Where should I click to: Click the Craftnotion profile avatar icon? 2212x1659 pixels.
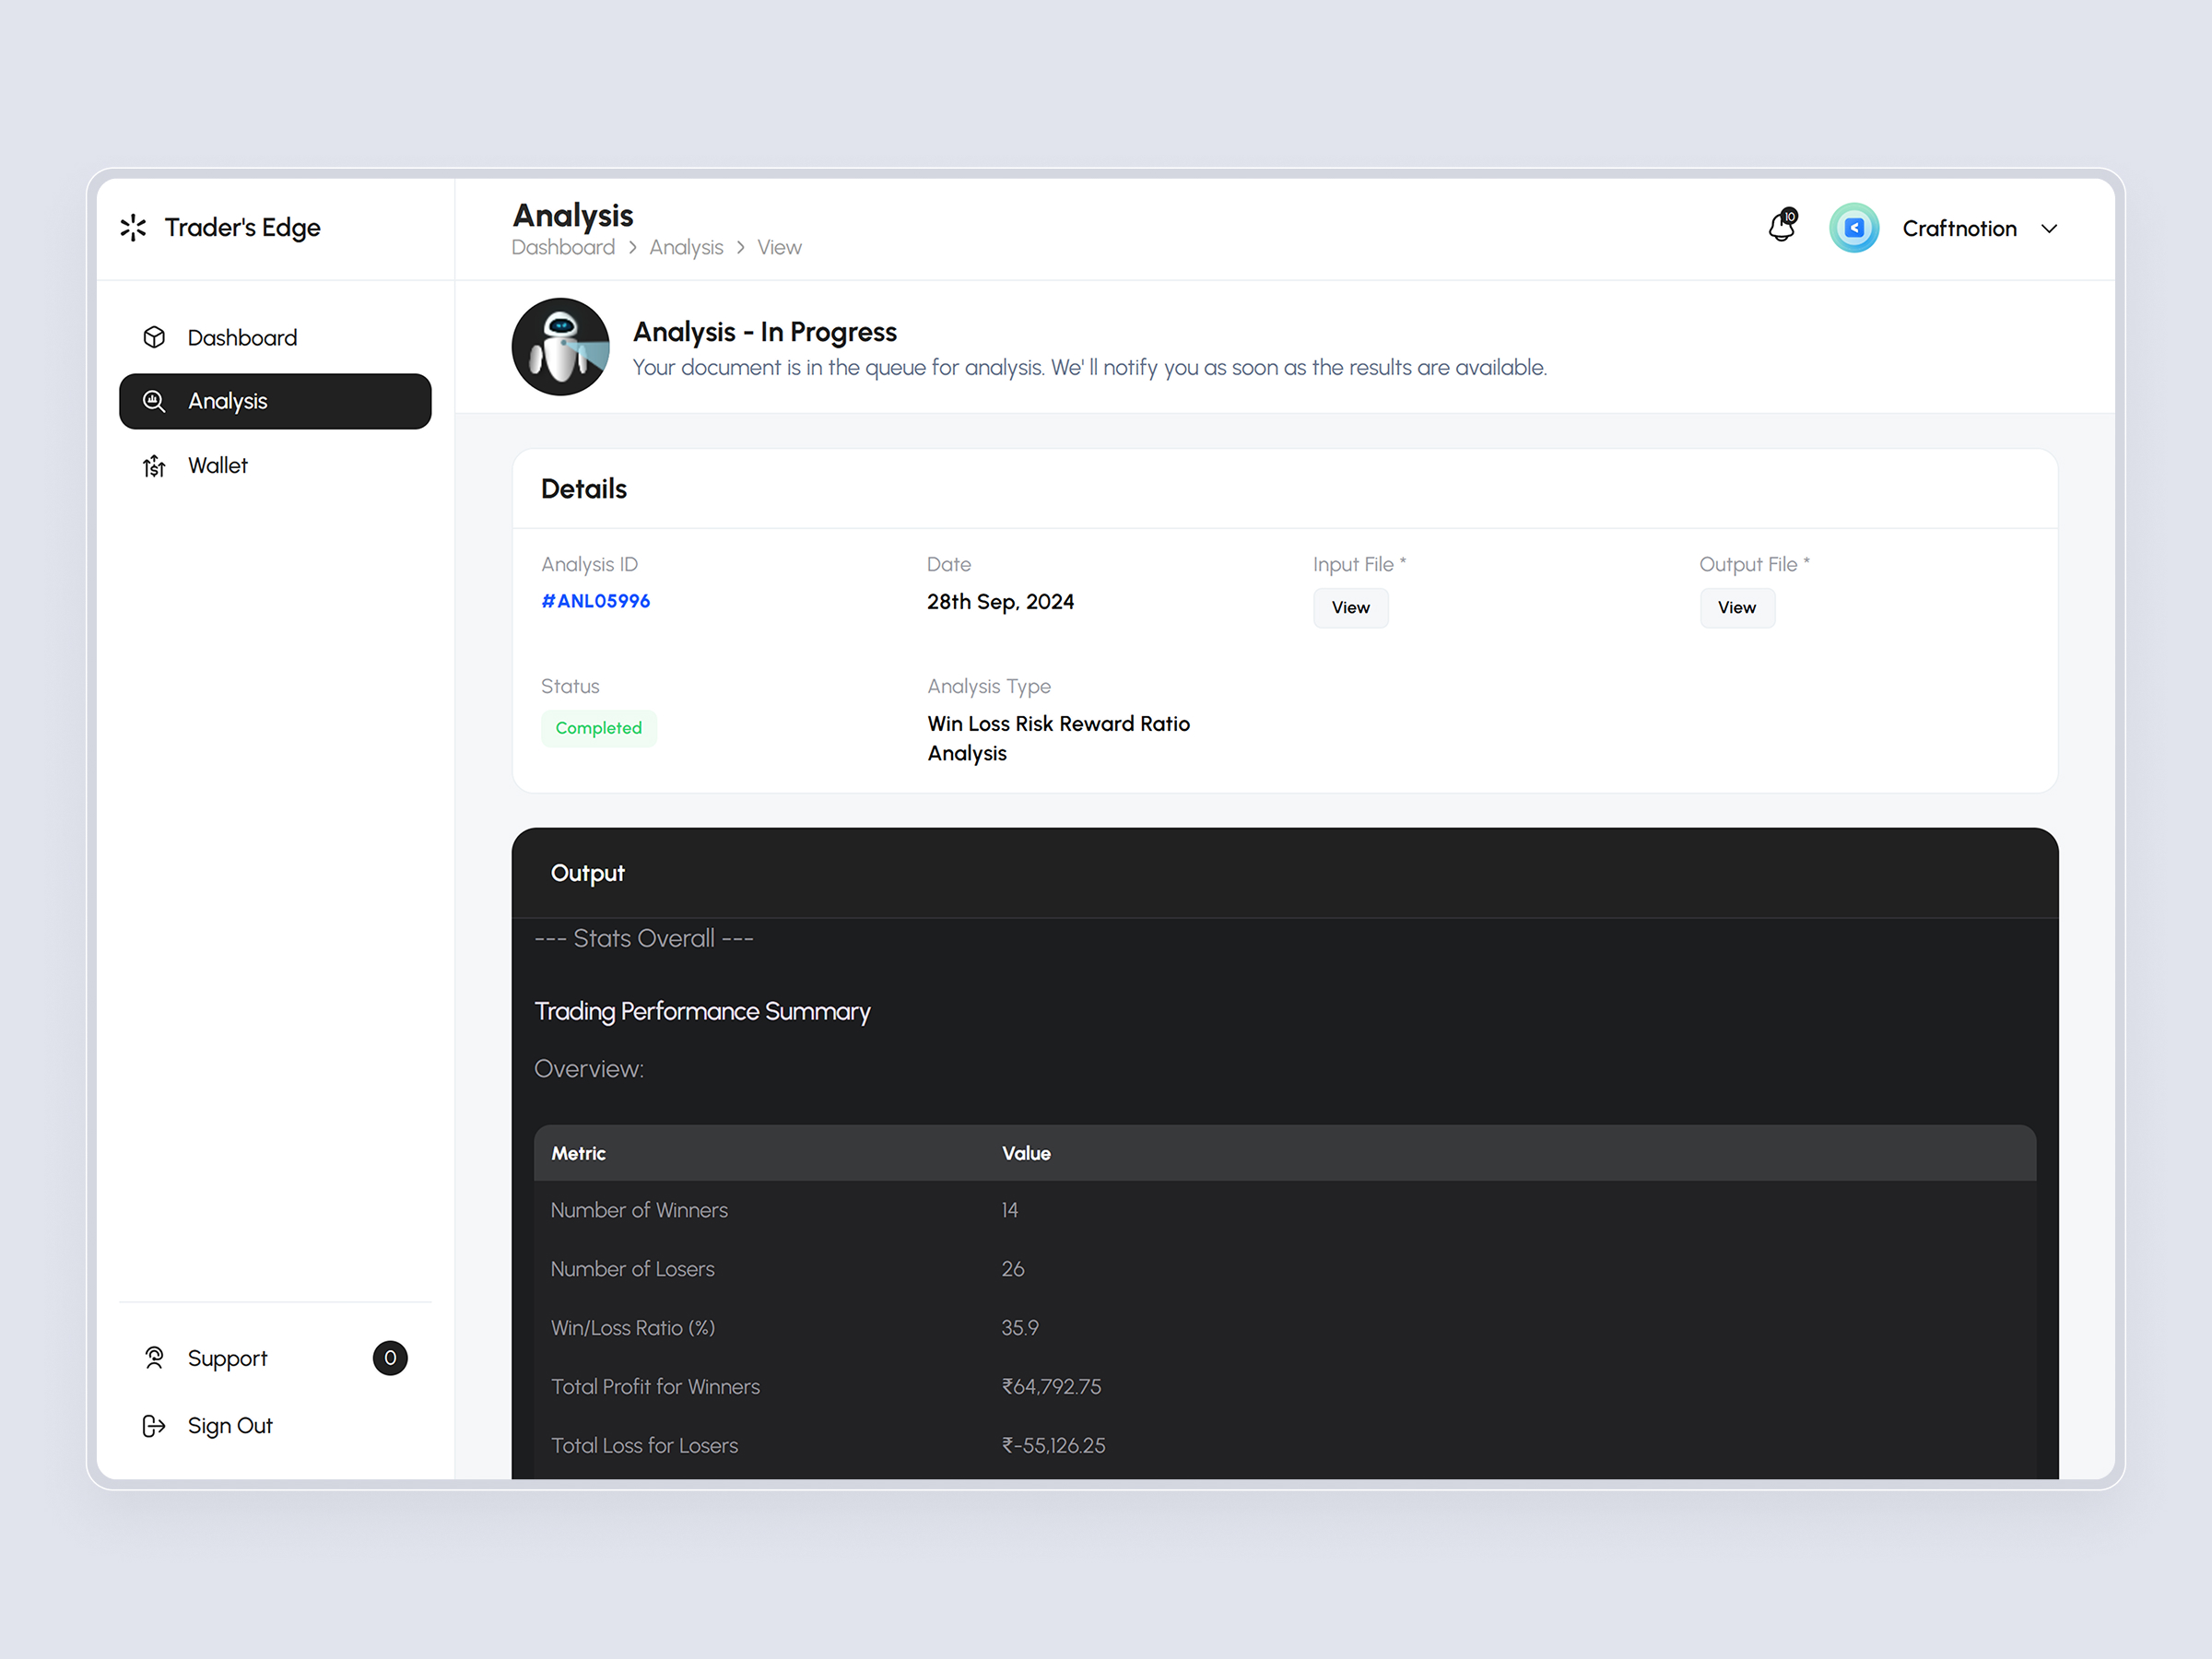click(1854, 228)
